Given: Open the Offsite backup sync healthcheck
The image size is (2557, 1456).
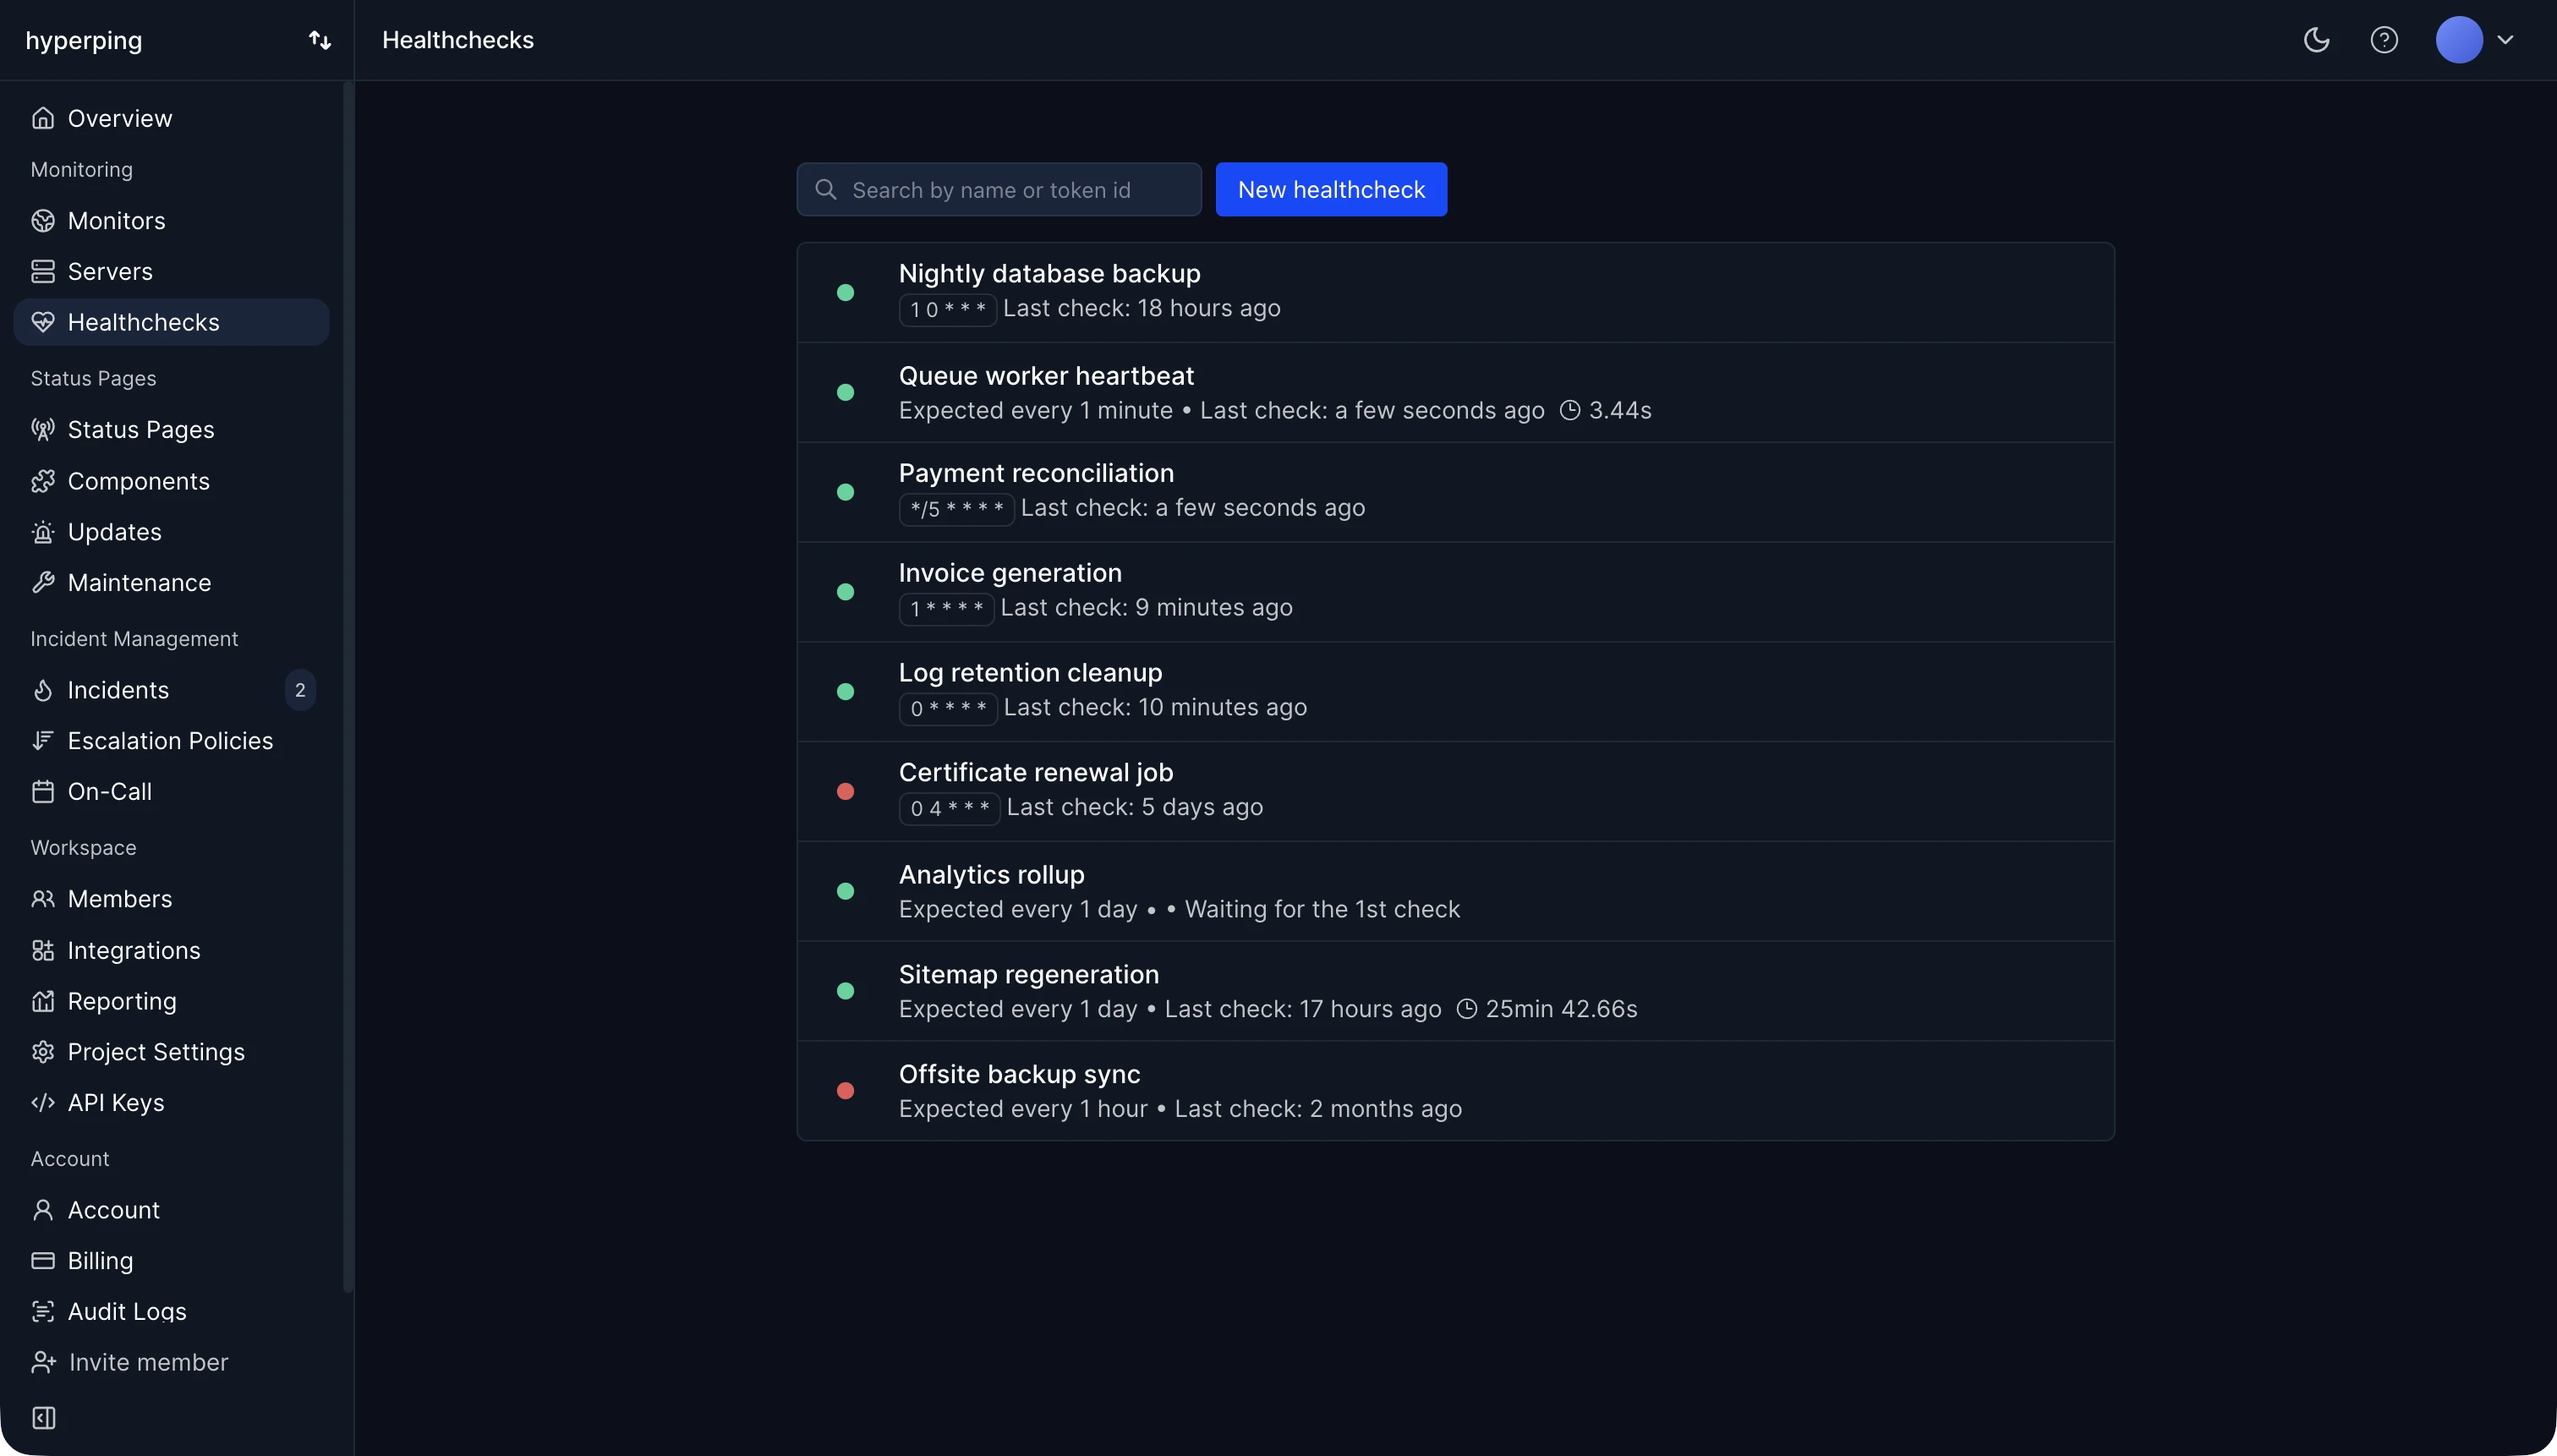Looking at the screenshot, I should click(1455, 1090).
